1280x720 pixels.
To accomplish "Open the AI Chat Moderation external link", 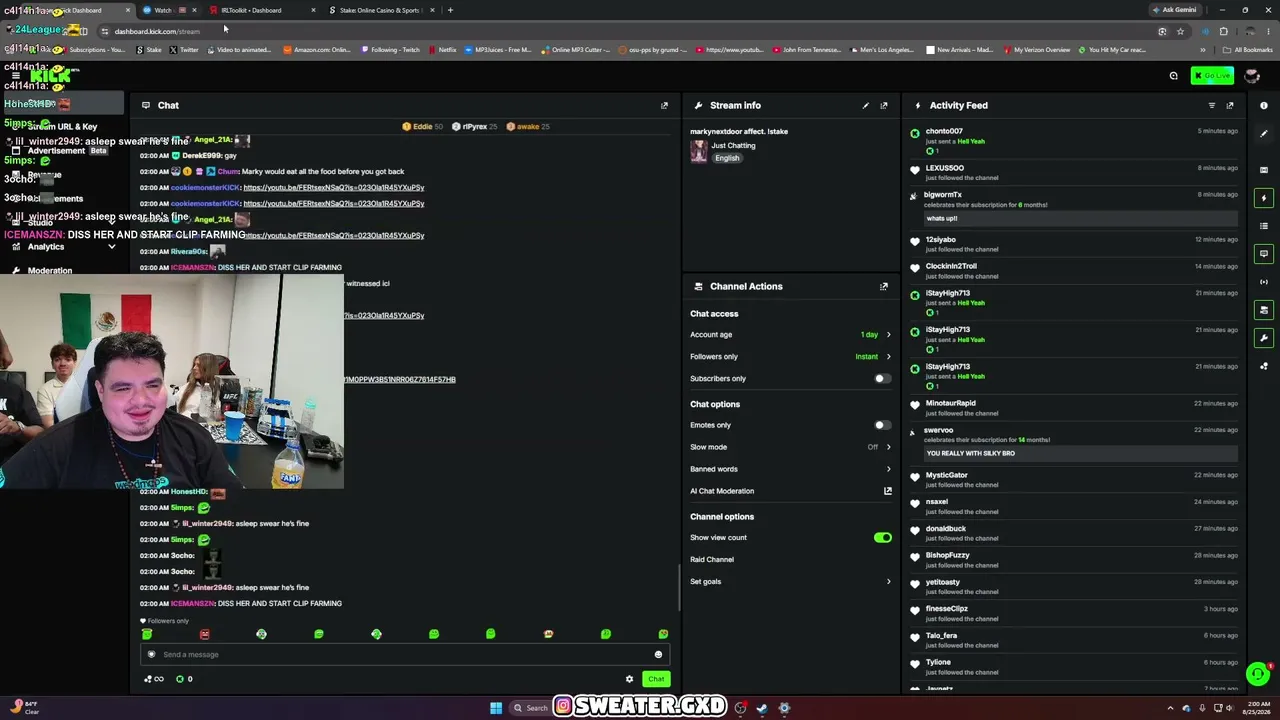I will pos(887,491).
